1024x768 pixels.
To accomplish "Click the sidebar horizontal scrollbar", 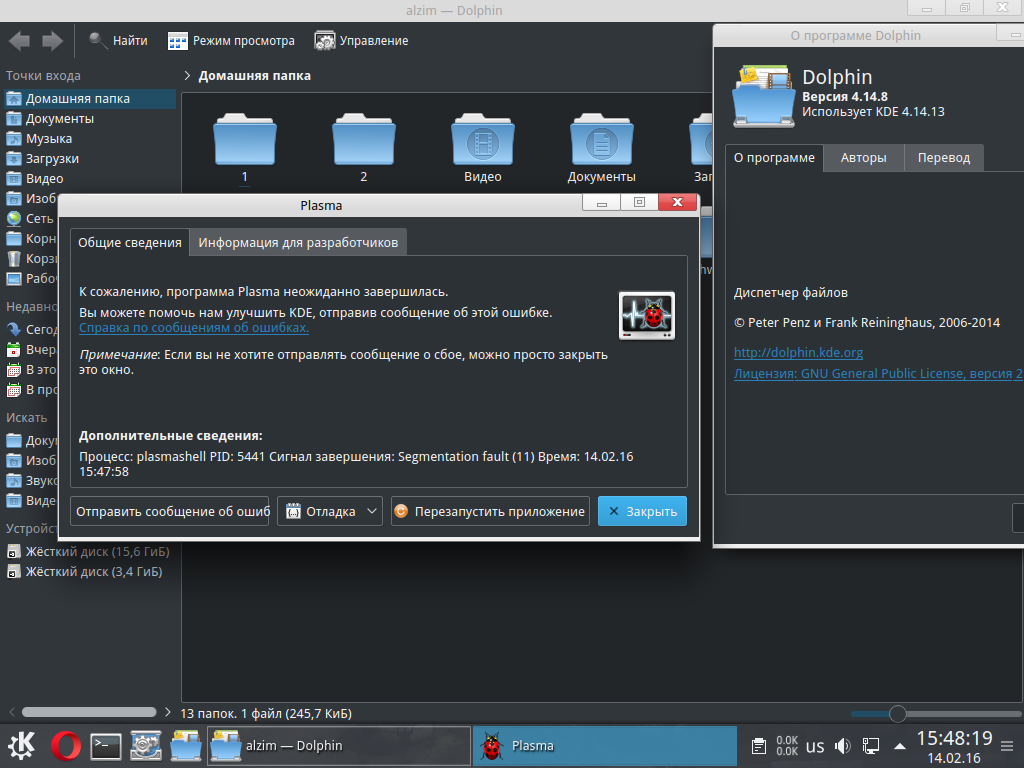I will point(89,712).
